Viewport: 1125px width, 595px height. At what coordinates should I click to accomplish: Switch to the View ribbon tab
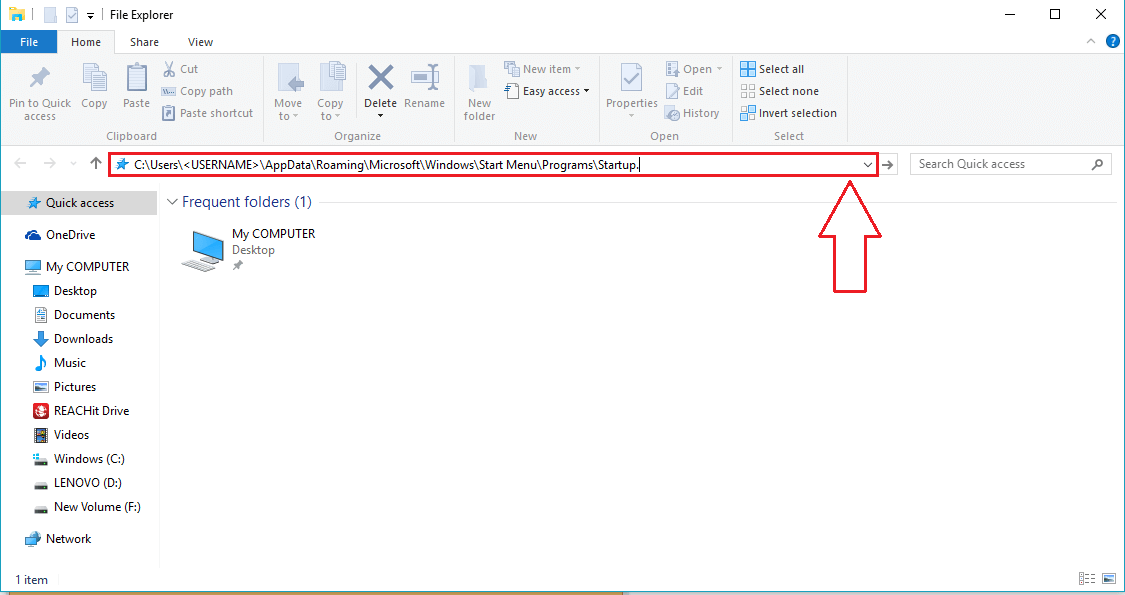tap(200, 42)
